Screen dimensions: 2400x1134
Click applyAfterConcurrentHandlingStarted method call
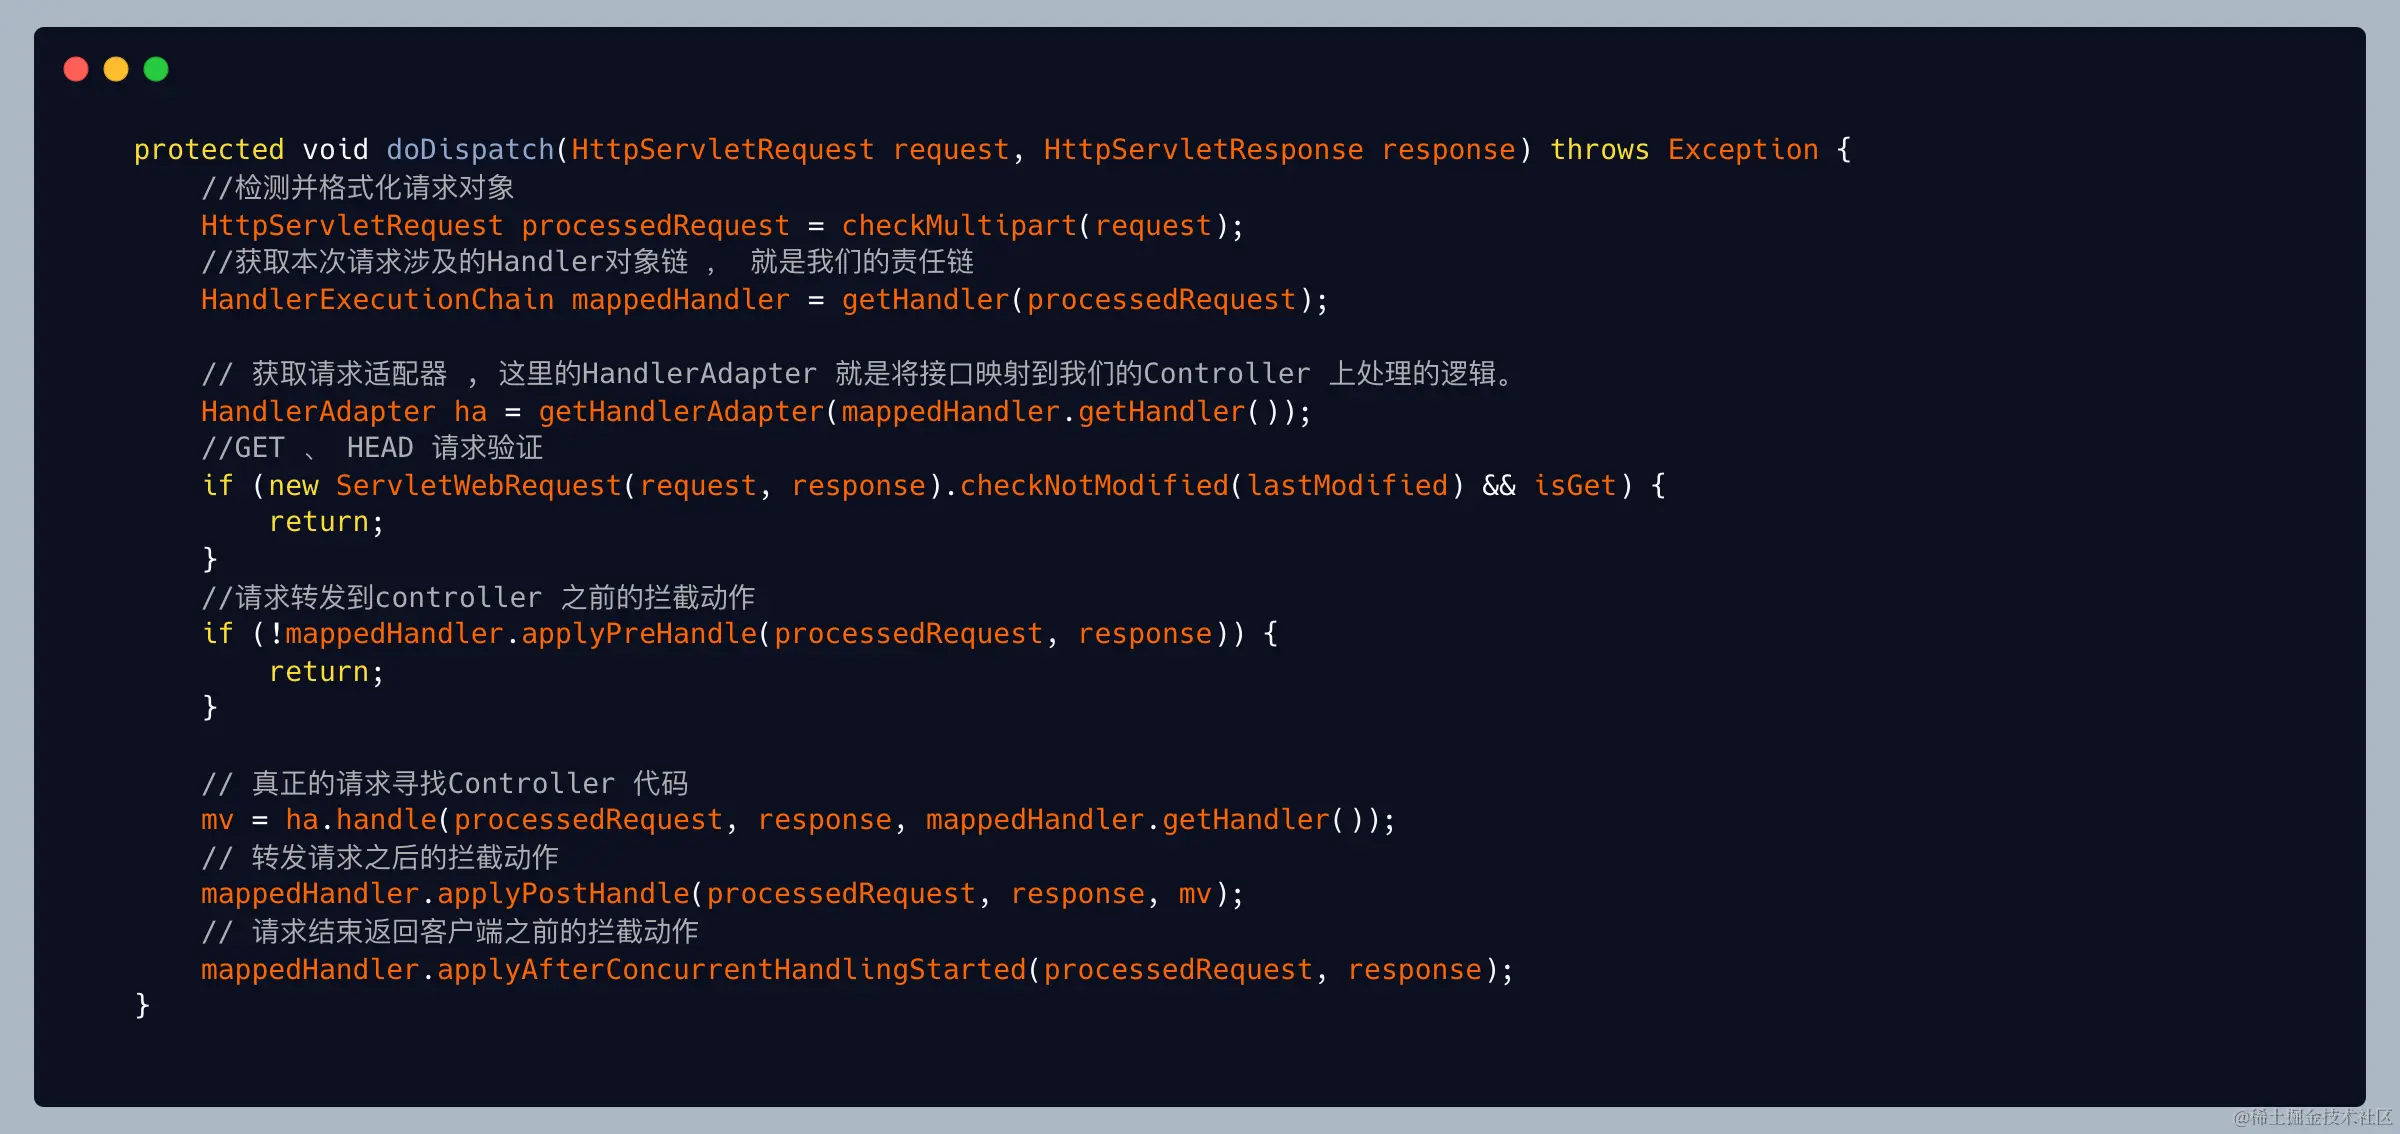pyautogui.click(x=731, y=970)
